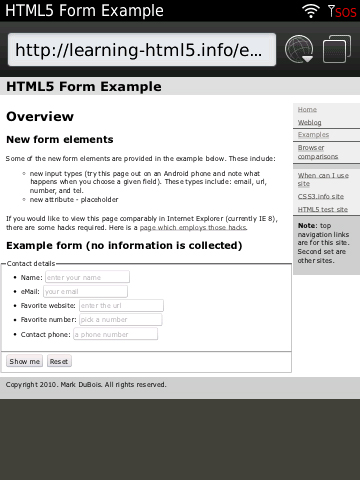Click the Name input field
The width and height of the screenshot is (360, 480).
coord(87,277)
